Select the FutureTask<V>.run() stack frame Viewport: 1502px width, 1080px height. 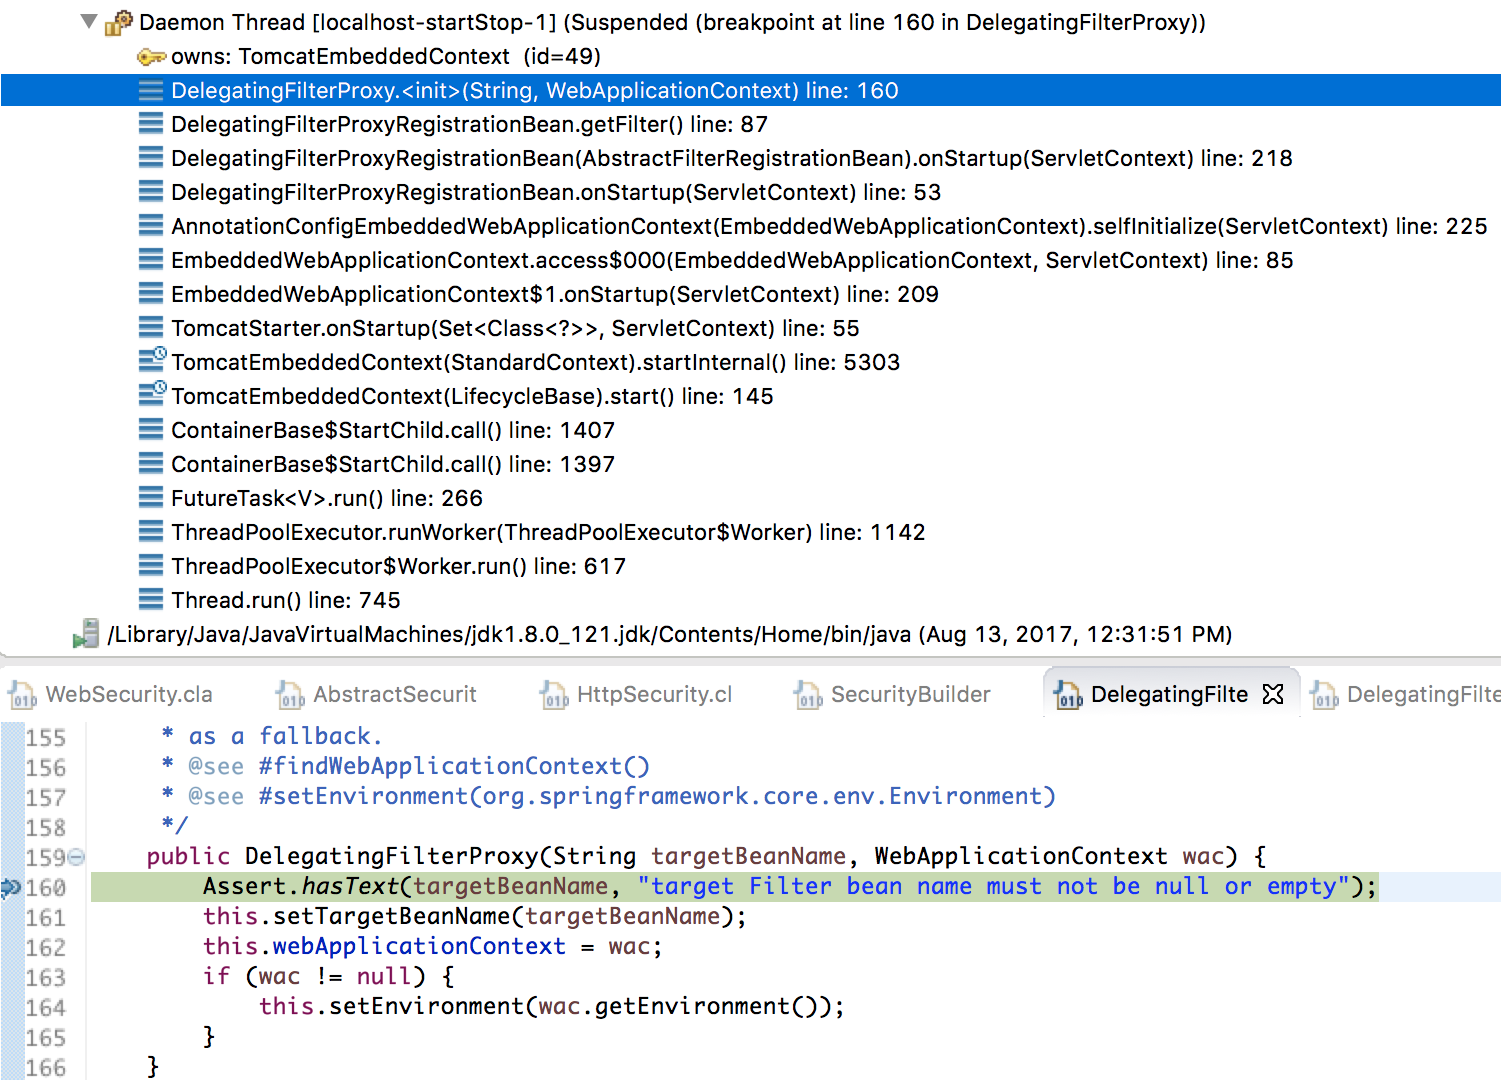[326, 498]
